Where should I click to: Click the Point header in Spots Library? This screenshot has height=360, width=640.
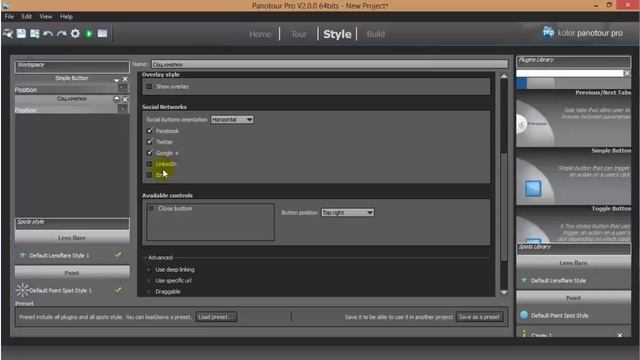click(573, 298)
